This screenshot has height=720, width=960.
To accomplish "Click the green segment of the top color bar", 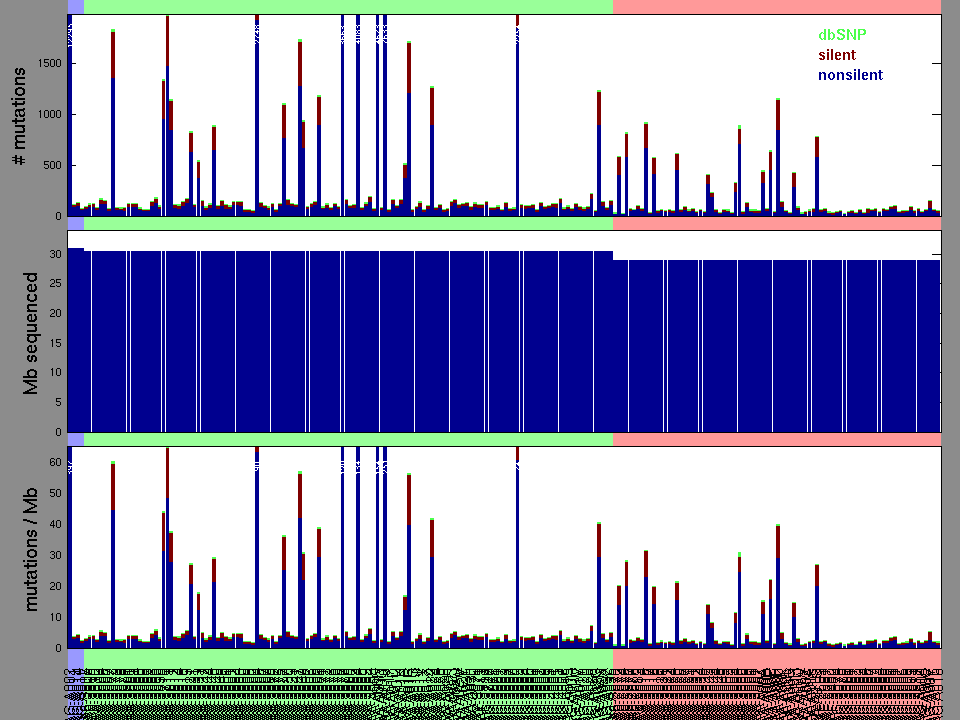I will click(348, 7).
